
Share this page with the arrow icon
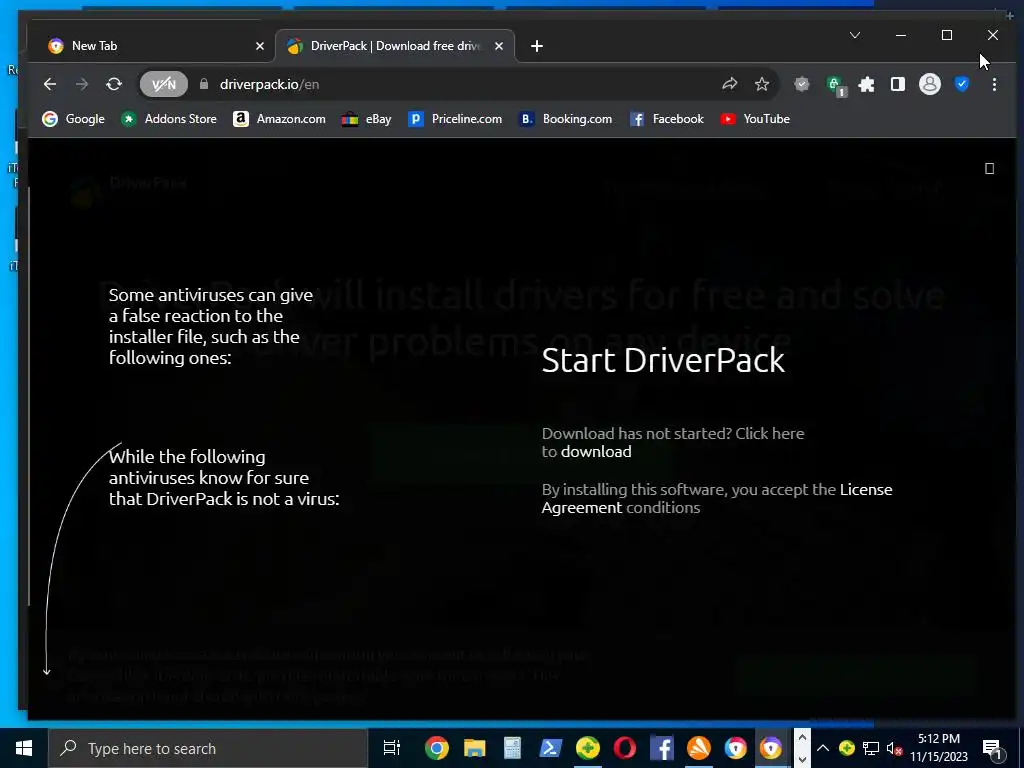(729, 84)
